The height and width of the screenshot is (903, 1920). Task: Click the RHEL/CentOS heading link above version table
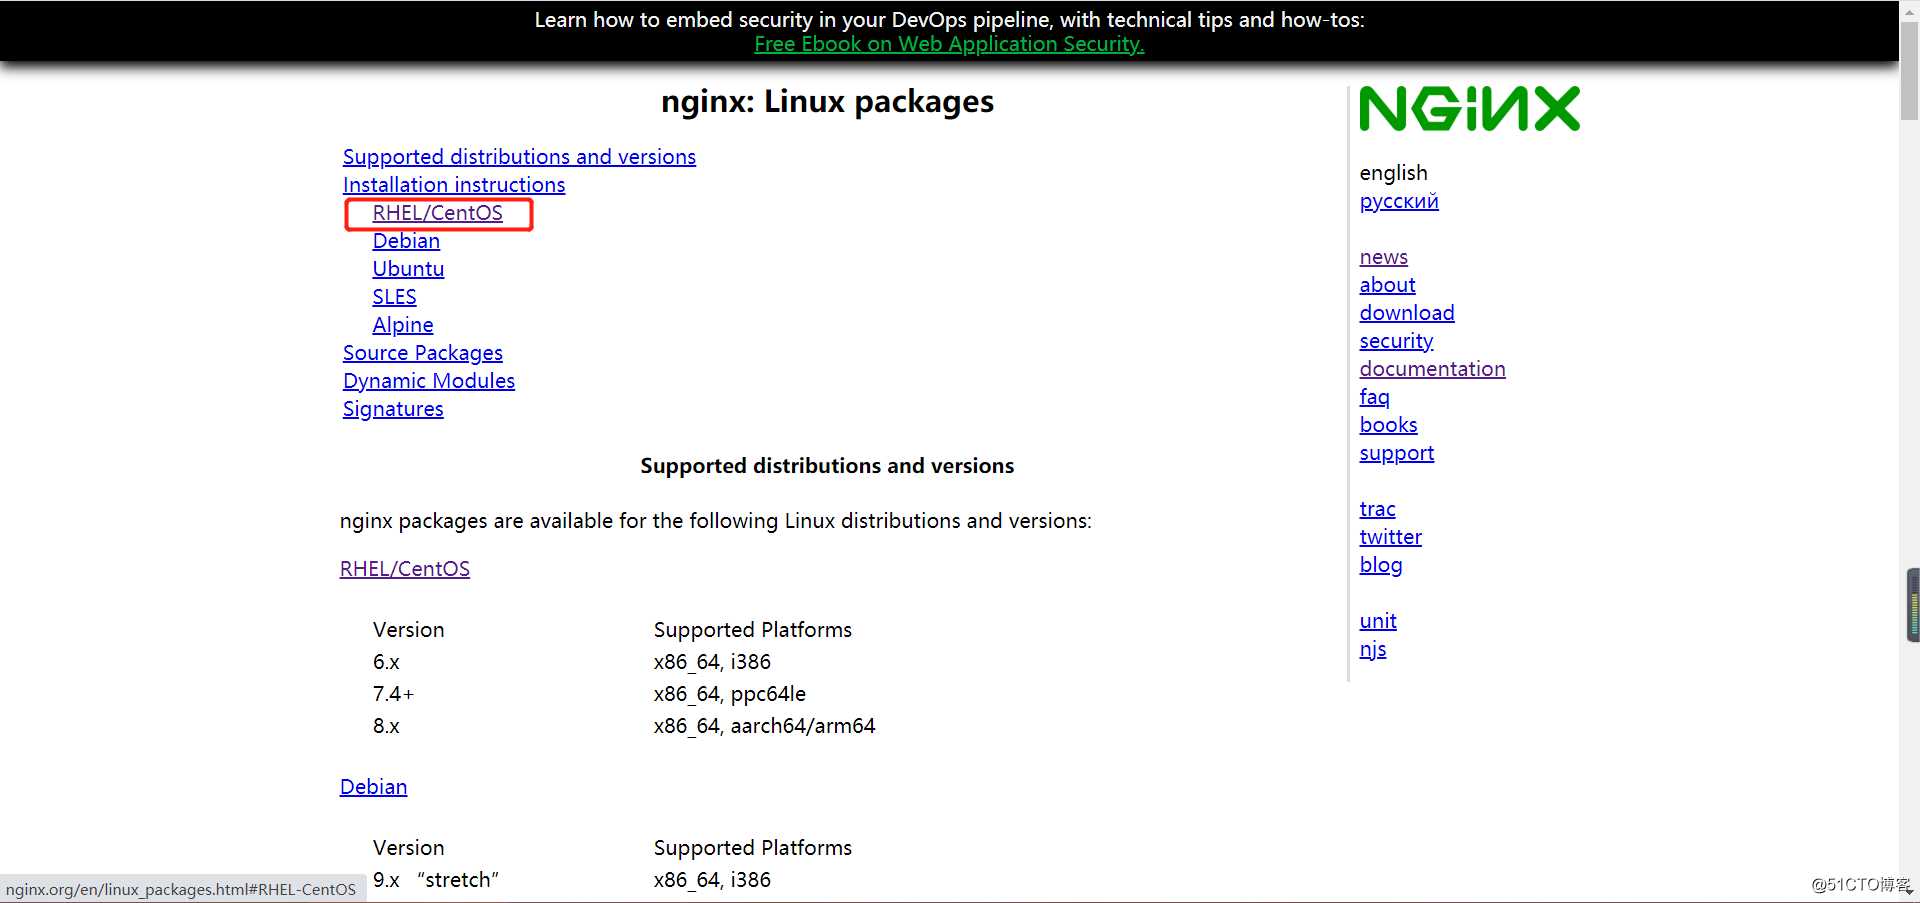click(405, 569)
